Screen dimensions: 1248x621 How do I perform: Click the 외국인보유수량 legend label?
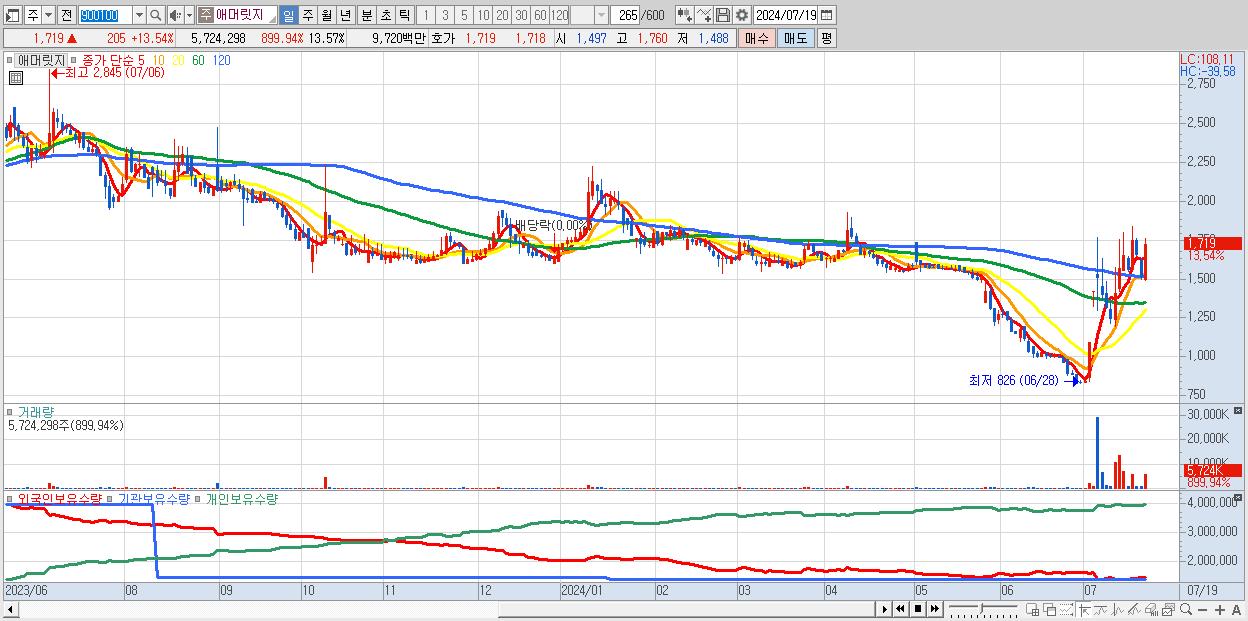click(x=60, y=498)
